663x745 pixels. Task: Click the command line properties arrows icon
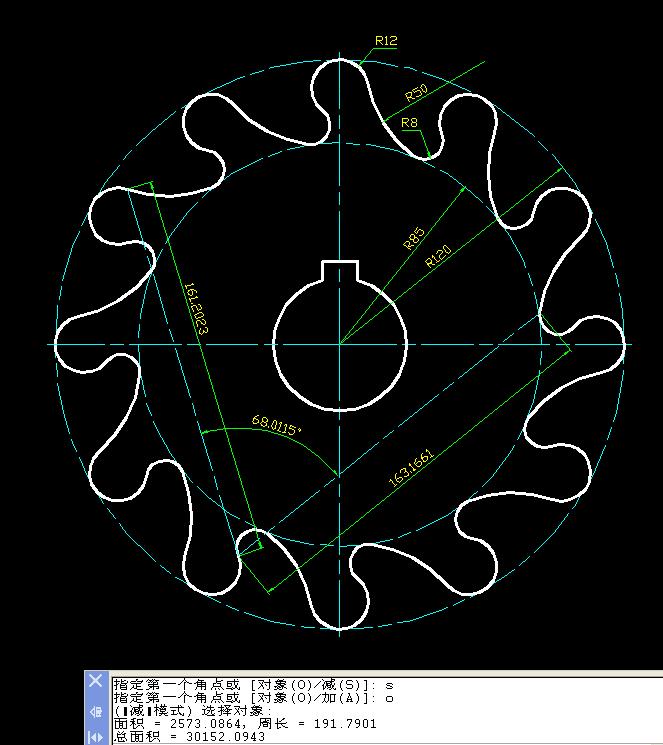click(x=96, y=737)
